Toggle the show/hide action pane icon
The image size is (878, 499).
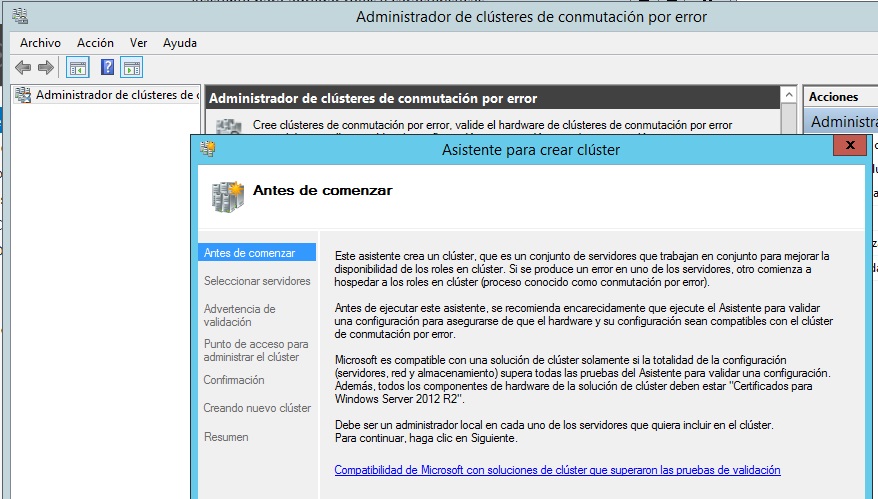pos(132,68)
